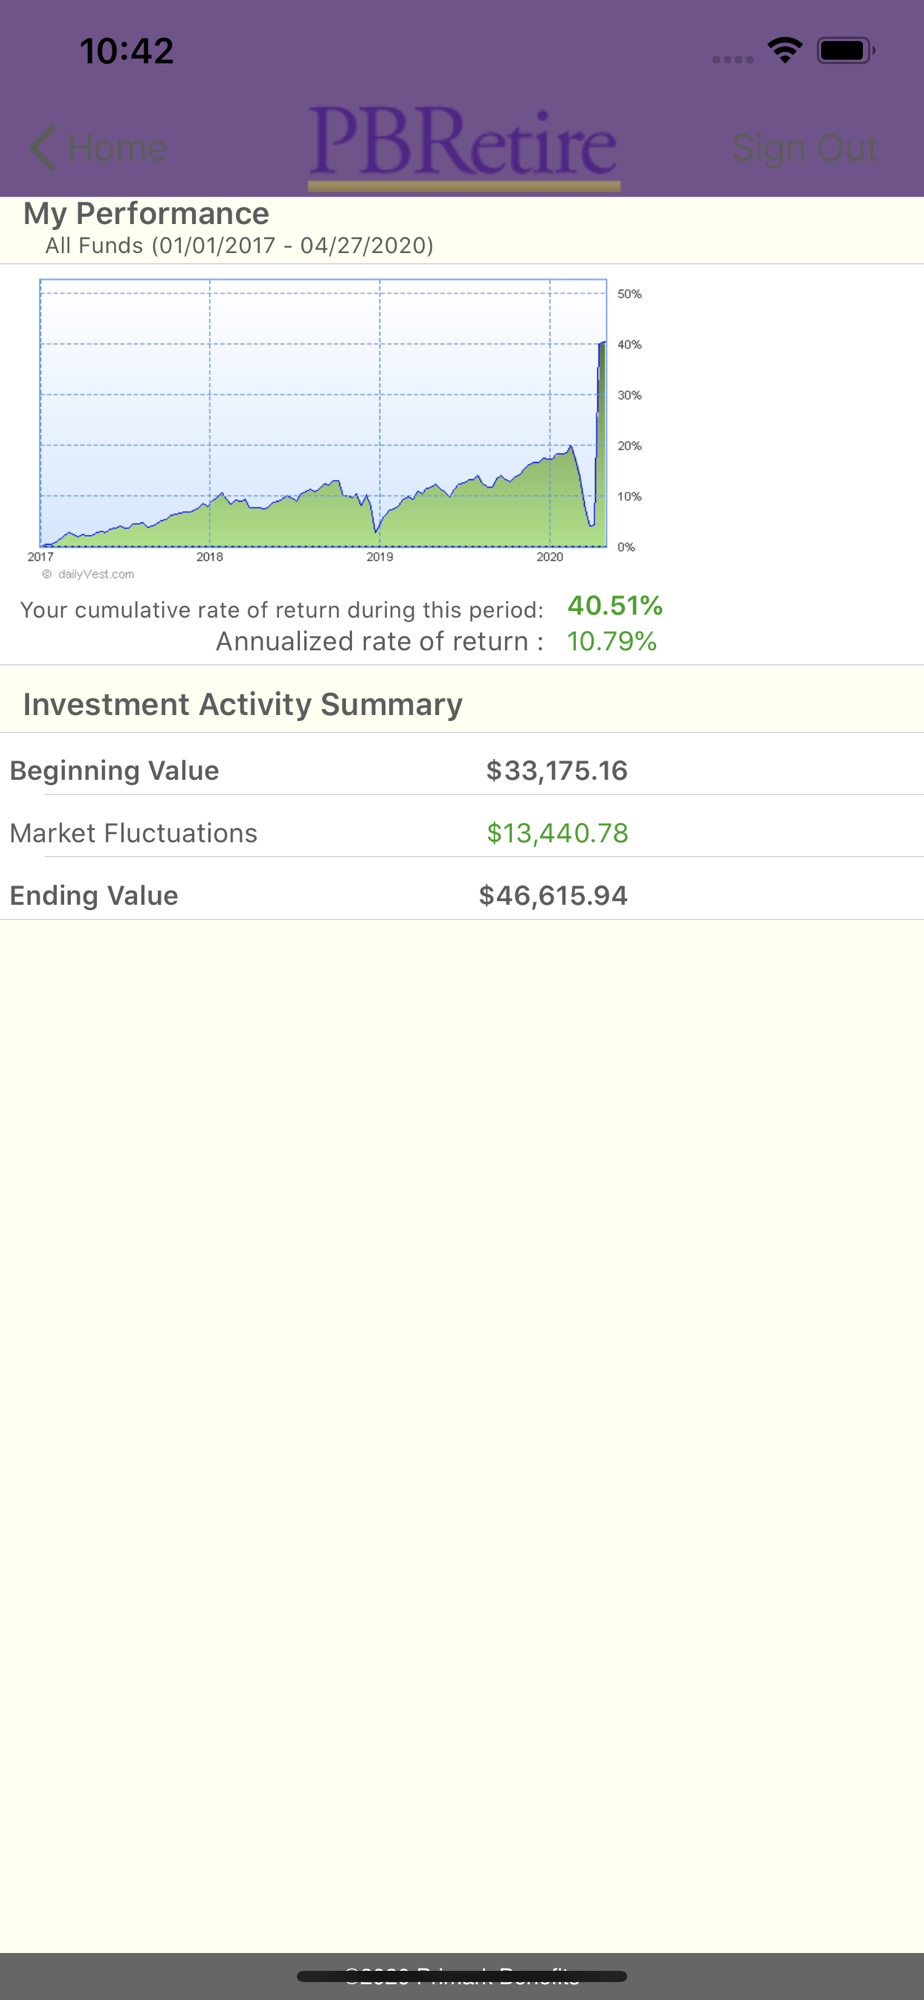Select the Beginning Value row

click(462, 770)
